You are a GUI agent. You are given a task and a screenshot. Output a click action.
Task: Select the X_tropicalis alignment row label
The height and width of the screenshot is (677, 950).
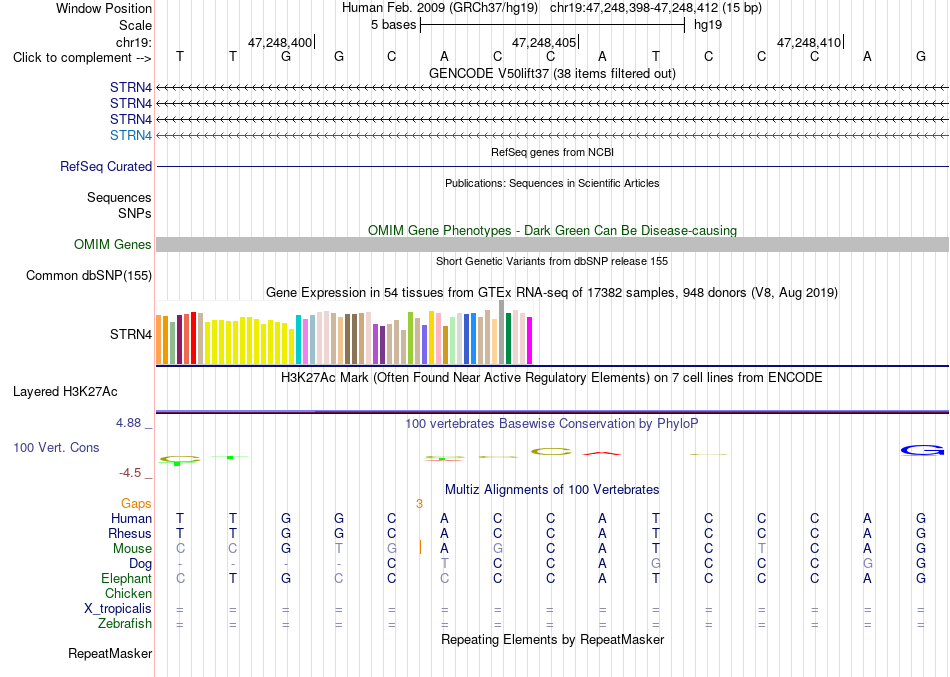pos(118,609)
